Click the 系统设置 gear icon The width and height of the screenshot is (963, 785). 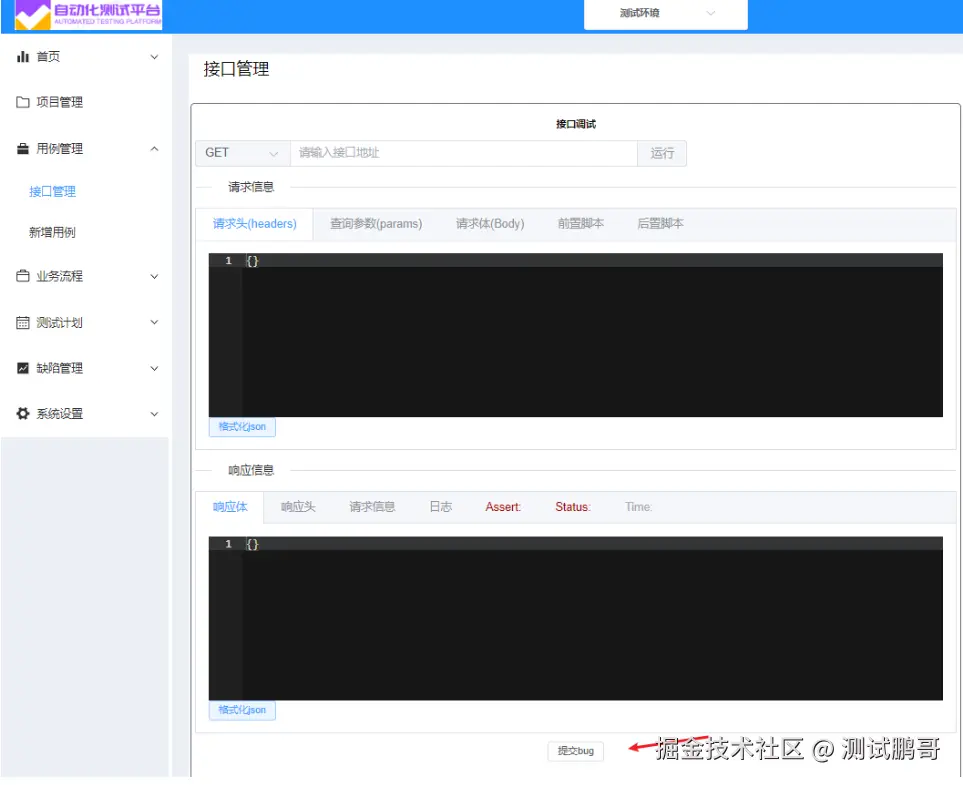pyautogui.click(x=23, y=414)
